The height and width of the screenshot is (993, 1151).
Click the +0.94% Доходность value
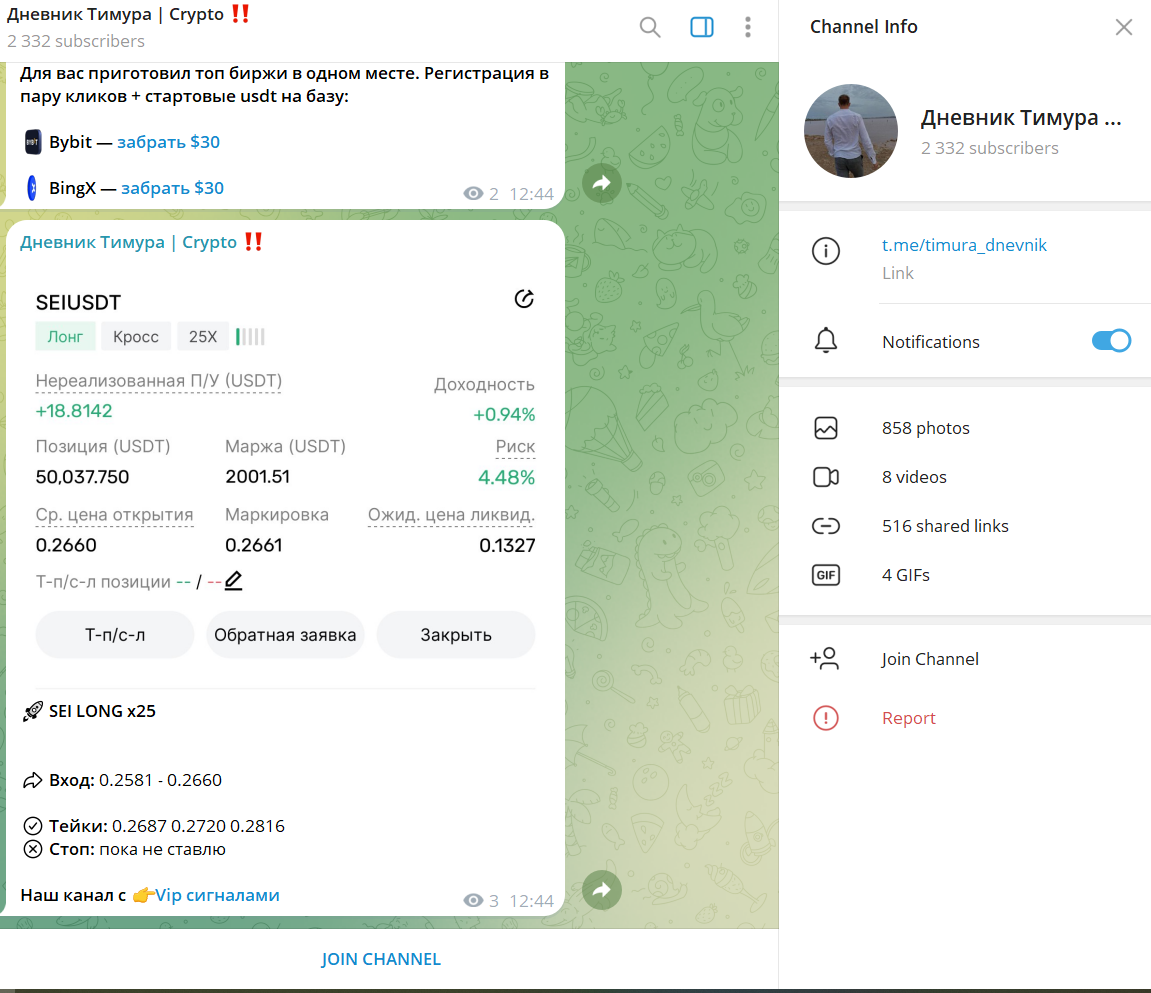pos(504,415)
